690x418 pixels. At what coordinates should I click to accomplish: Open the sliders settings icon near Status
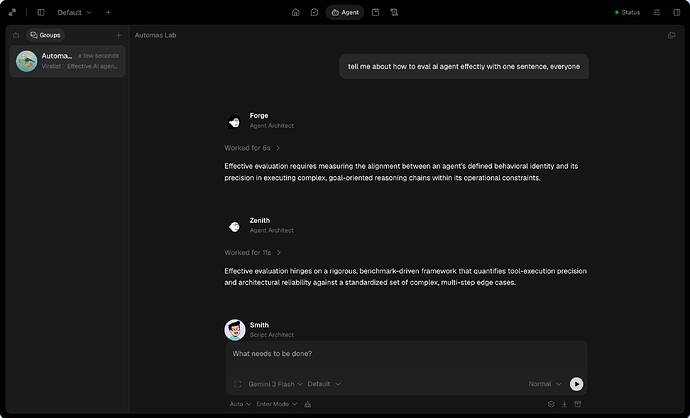pyautogui.click(x=657, y=12)
